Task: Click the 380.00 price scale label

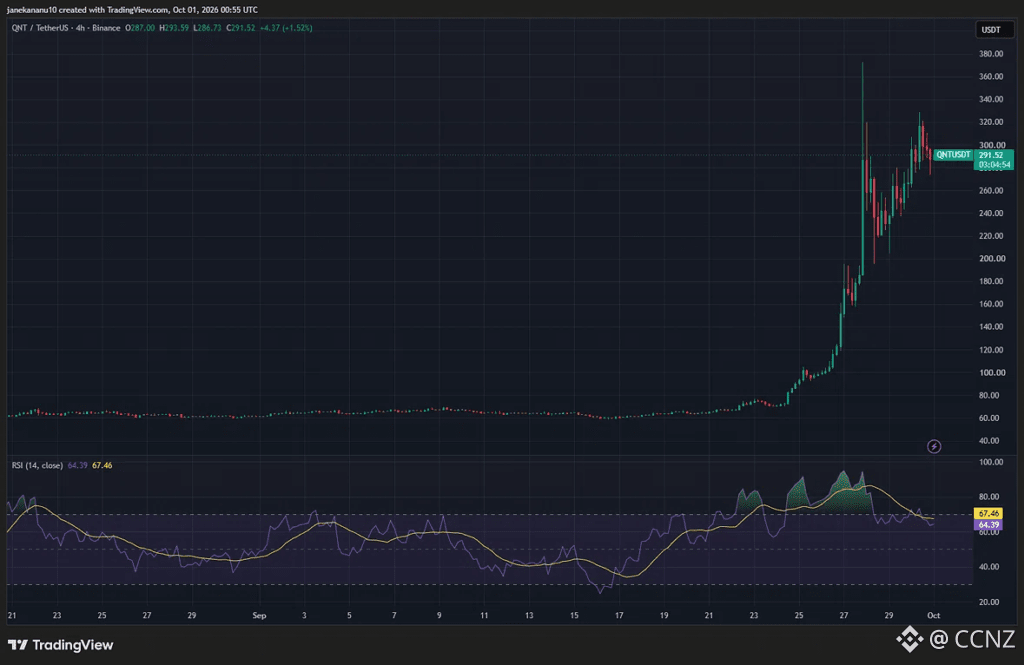Action: pyautogui.click(x=991, y=54)
